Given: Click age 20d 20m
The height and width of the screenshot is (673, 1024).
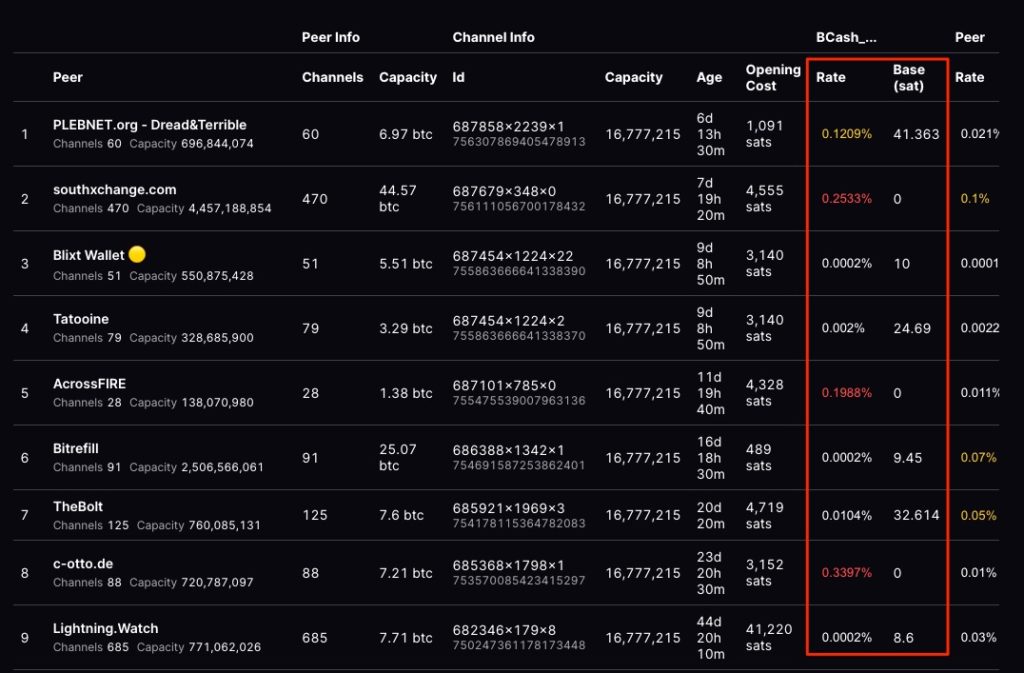Looking at the screenshot, I should coord(709,515).
